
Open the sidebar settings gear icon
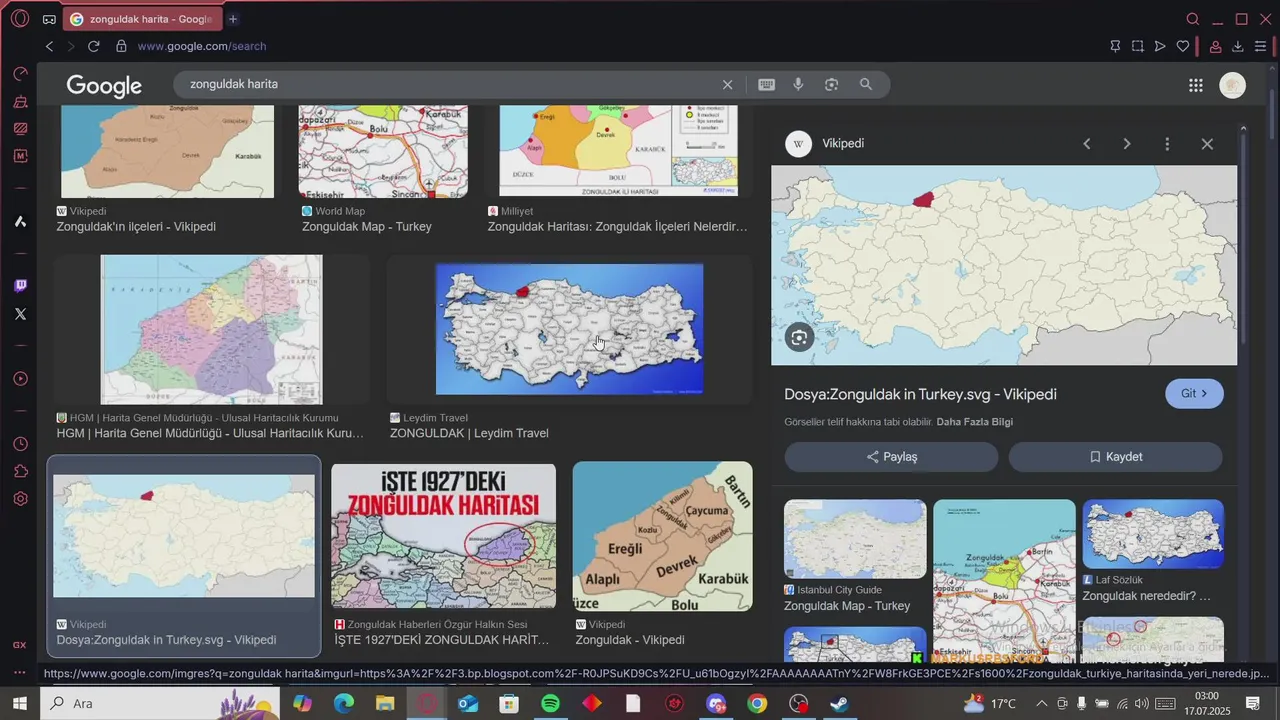click(20, 499)
